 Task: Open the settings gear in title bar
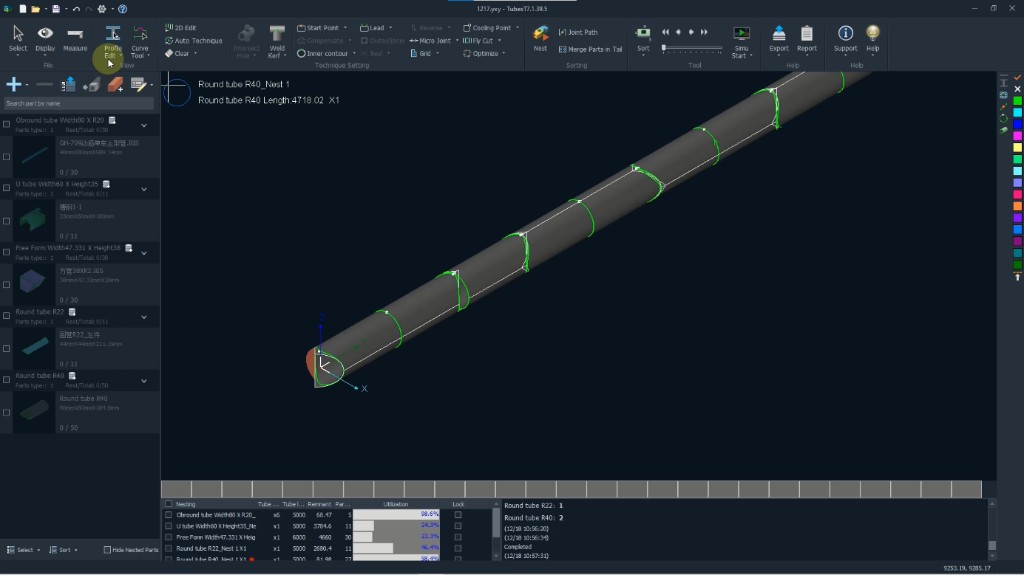(x=102, y=9)
